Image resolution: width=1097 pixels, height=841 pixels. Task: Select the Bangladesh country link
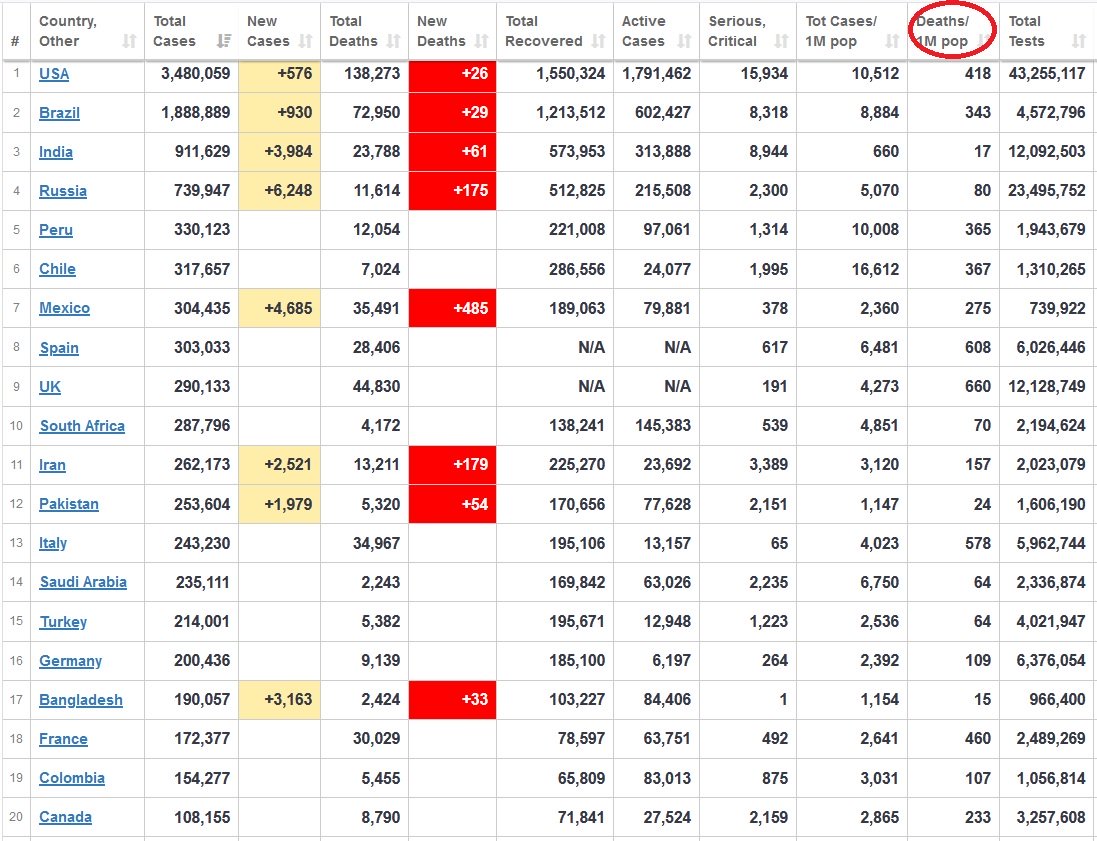click(81, 700)
